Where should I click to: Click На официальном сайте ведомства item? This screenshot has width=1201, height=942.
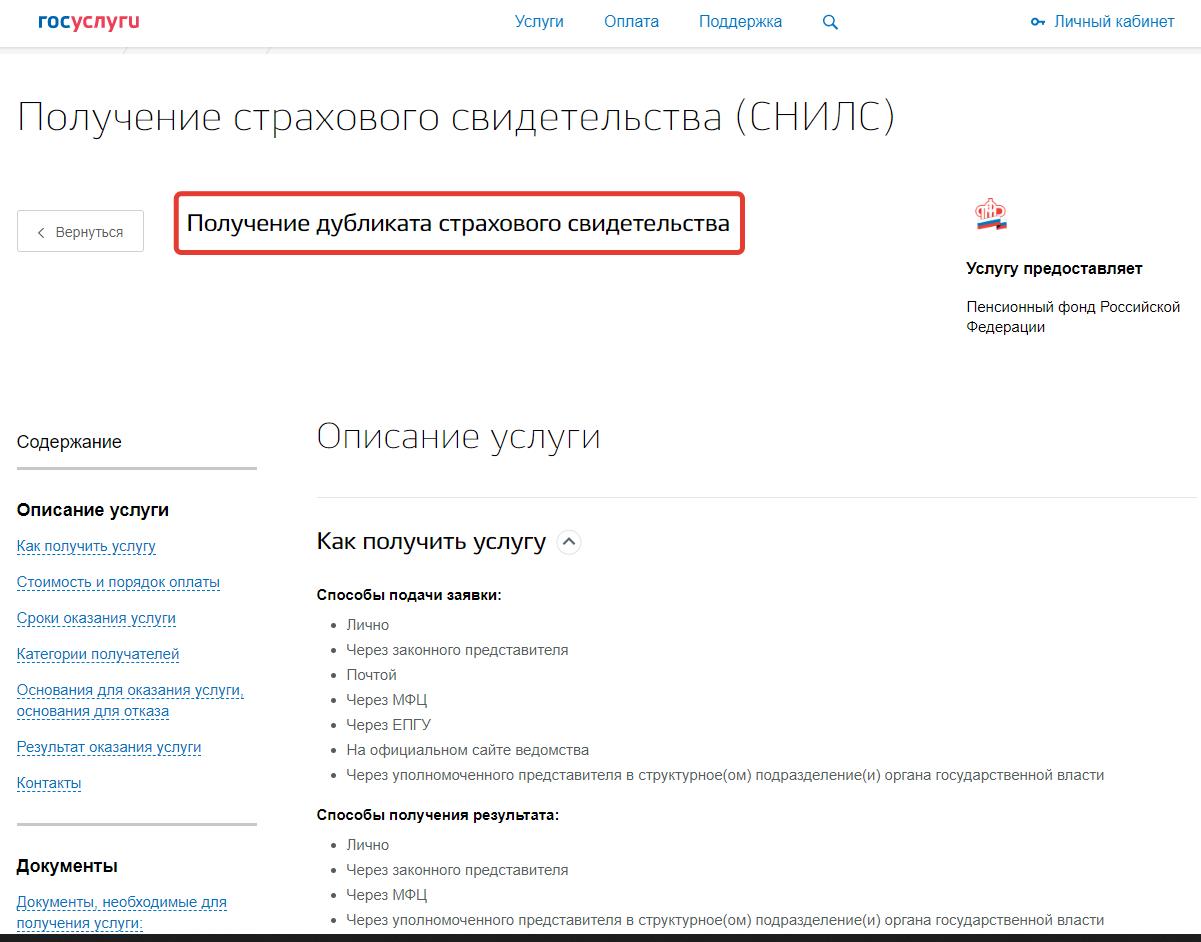(x=468, y=750)
